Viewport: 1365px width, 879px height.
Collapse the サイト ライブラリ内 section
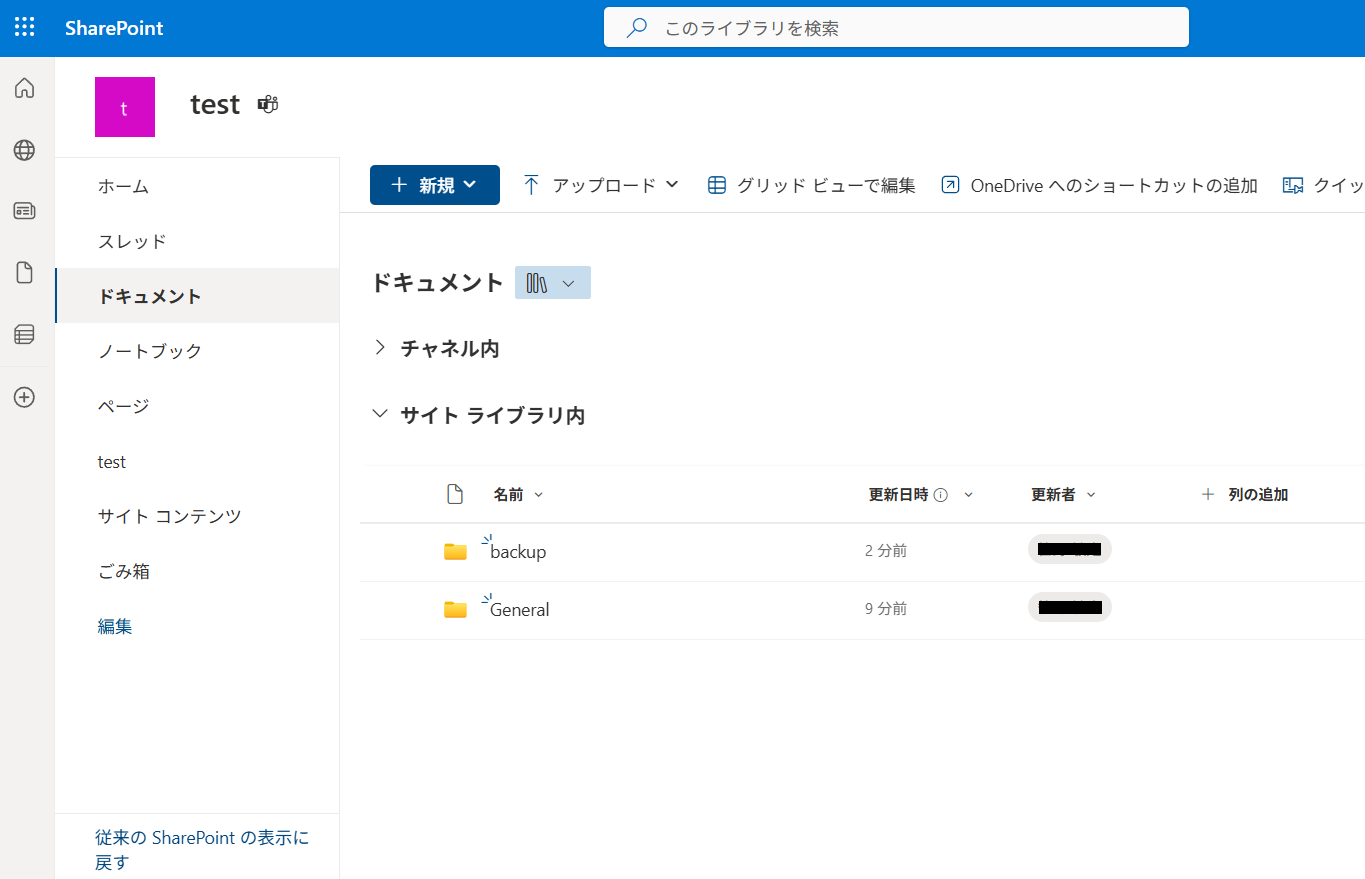click(379, 413)
